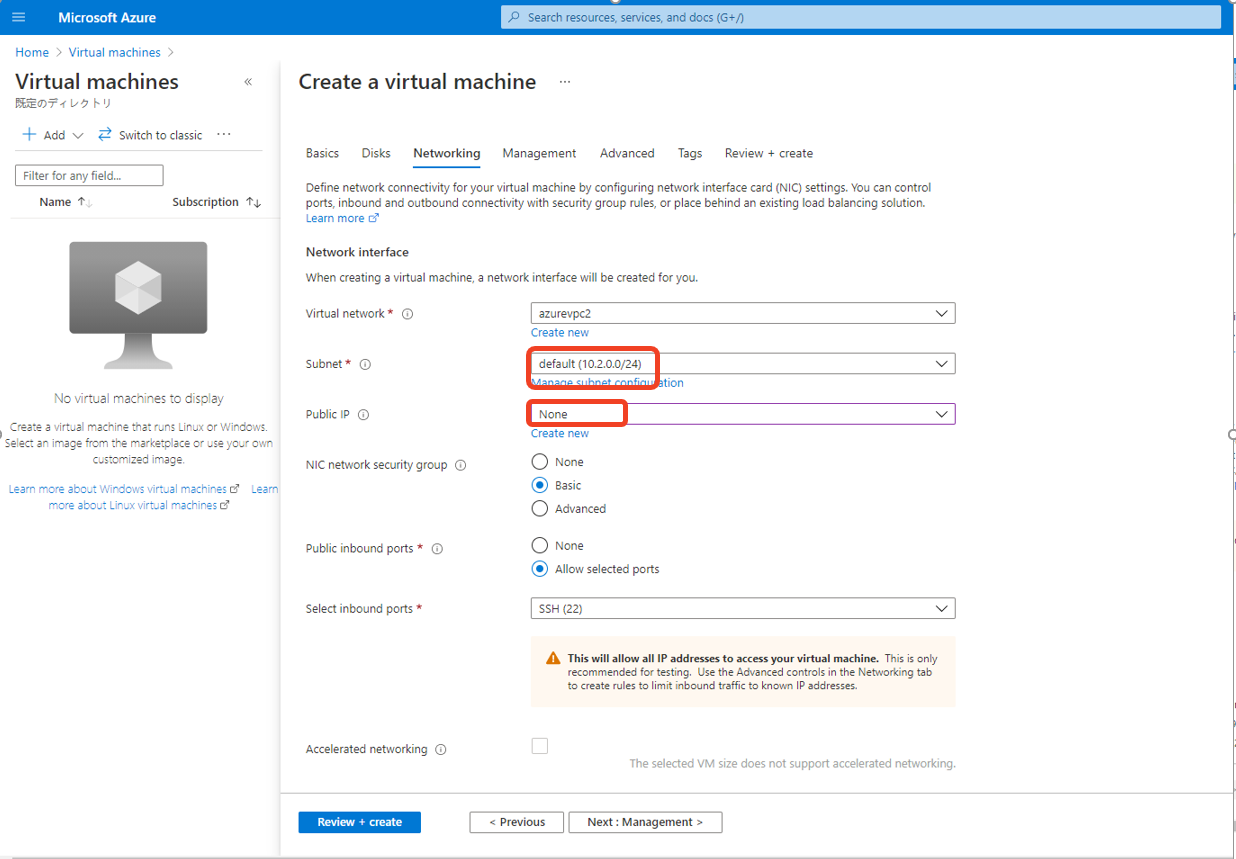Select the Networking tab
The height and width of the screenshot is (859, 1236).
tap(447, 153)
